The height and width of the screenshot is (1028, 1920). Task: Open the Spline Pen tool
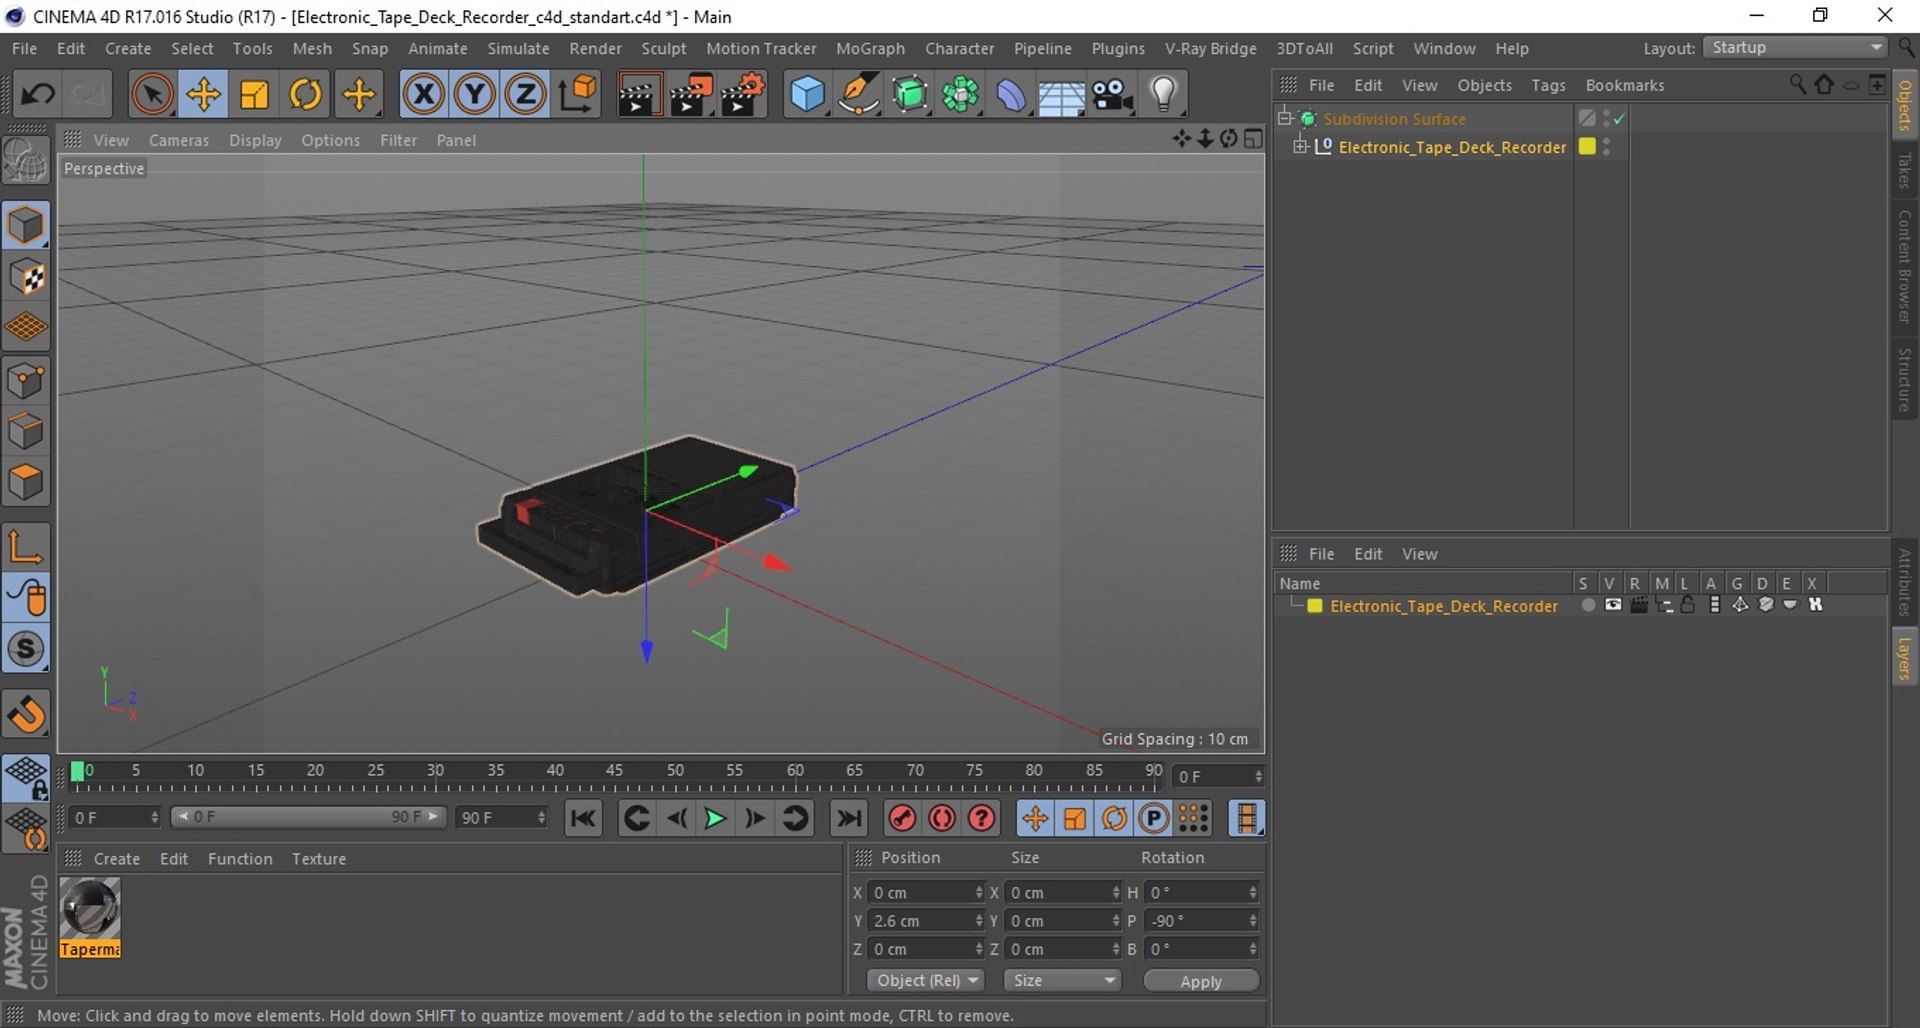click(x=858, y=95)
